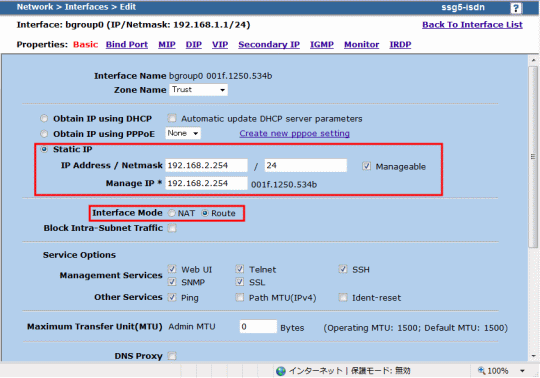Open the zoom level dropdown arrow
This screenshot has height=378, width=540.
[x=522, y=371]
